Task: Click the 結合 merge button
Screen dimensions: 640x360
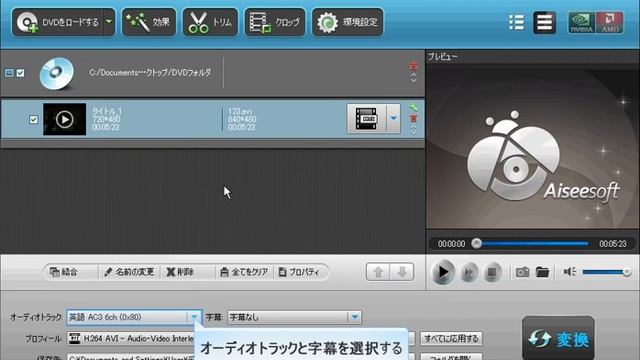Action: 64,272
